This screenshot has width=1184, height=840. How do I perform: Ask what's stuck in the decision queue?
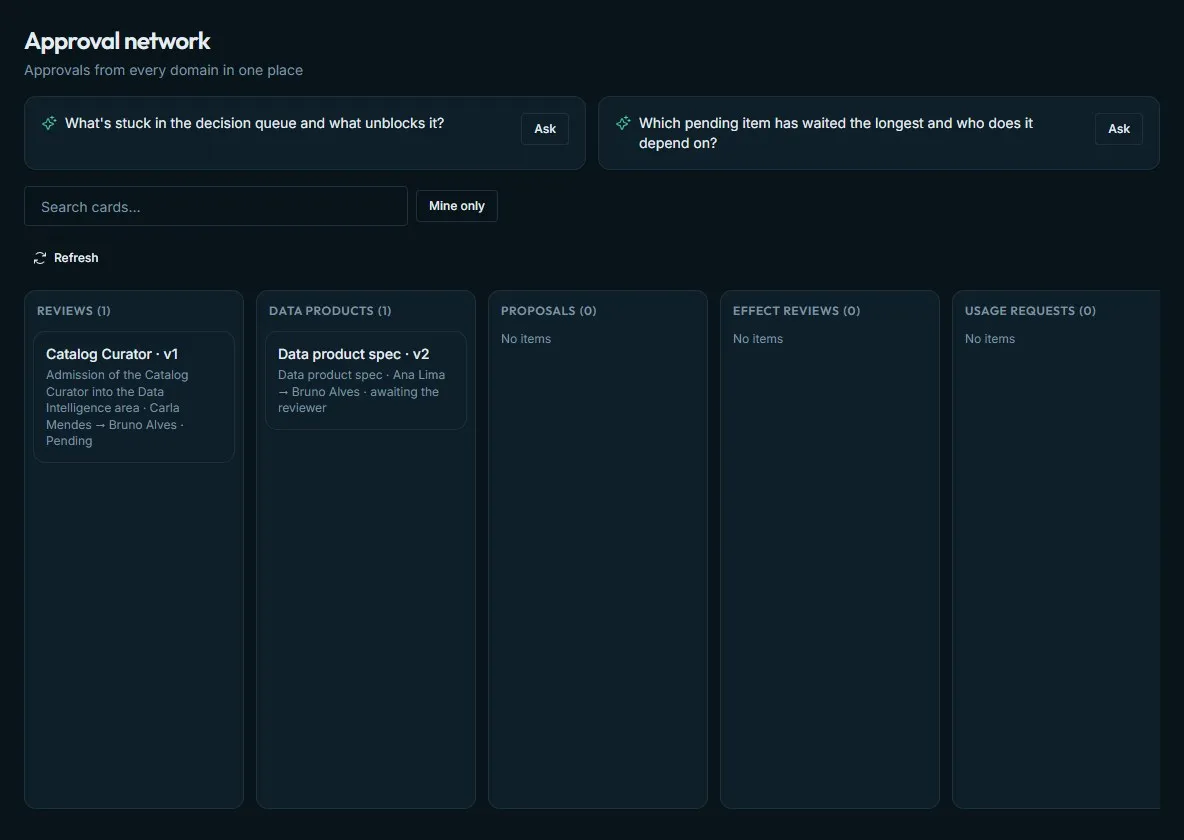click(544, 129)
